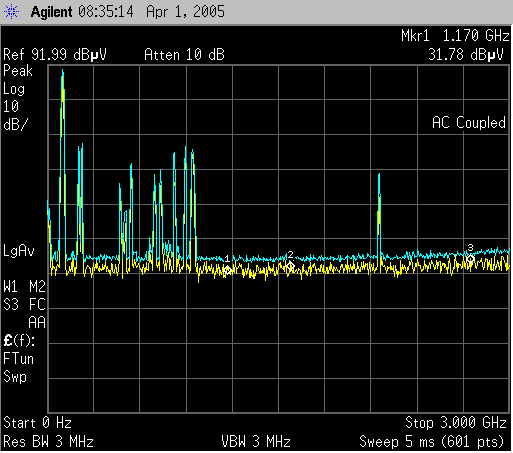The image size is (513, 453).
Task: Click the AC Coupled indicator
Action: click(469, 123)
